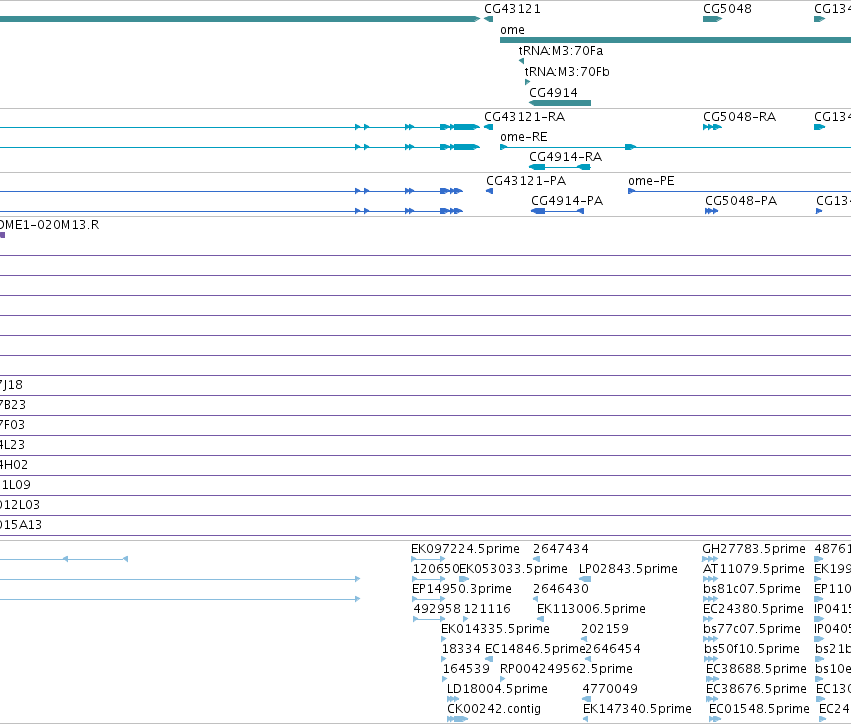Select the ome gene label
851x724 pixels.
point(512,30)
